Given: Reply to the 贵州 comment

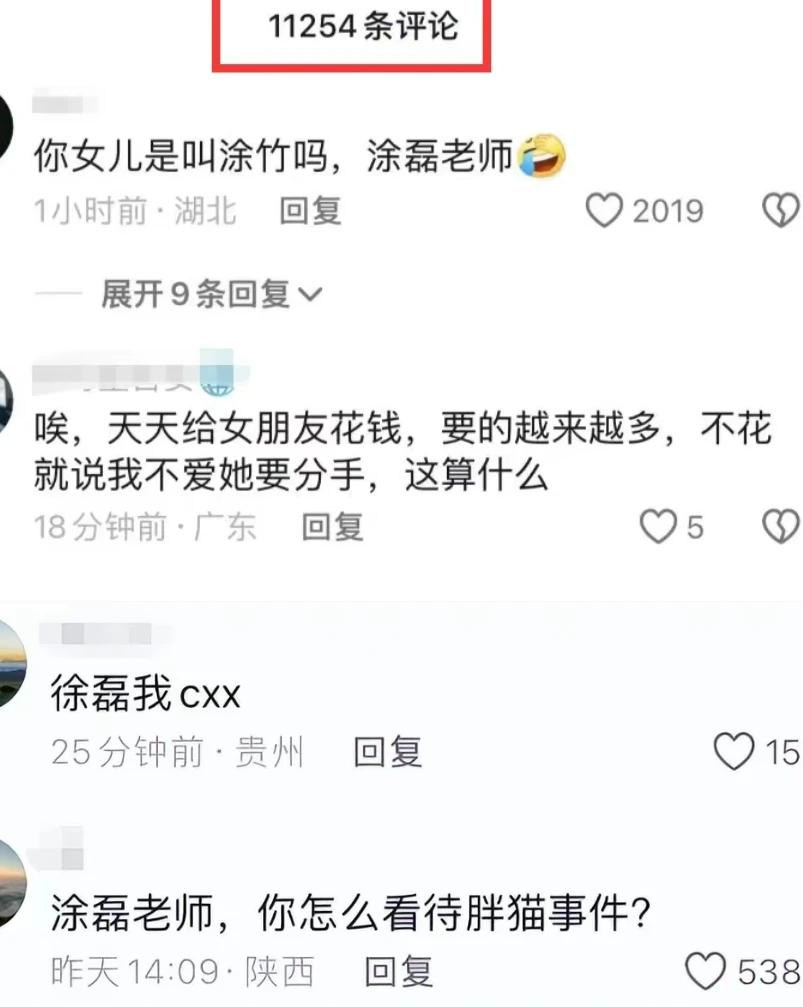Looking at the screenshot, I should point(387,751).
